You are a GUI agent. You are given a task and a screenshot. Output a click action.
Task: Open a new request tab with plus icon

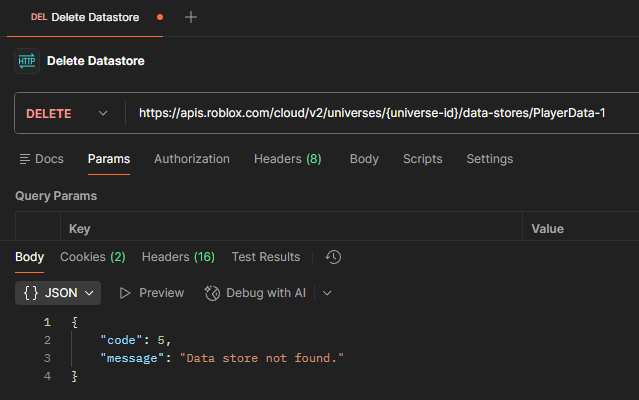point(191,17)
